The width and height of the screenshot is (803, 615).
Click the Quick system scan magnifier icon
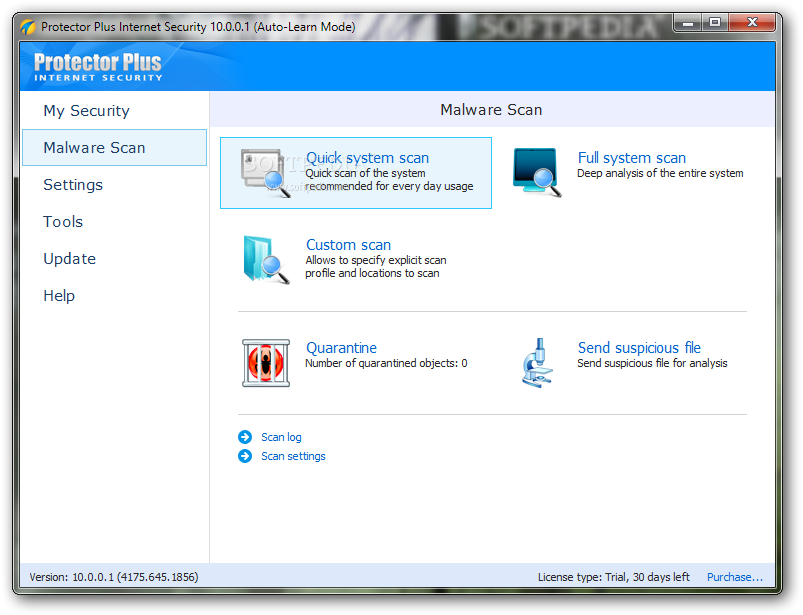265,173
